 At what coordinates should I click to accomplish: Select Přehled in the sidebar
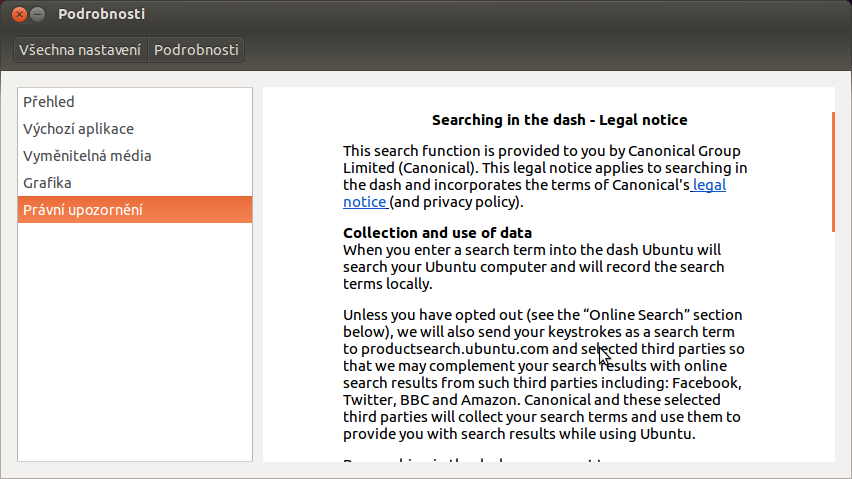135,102
